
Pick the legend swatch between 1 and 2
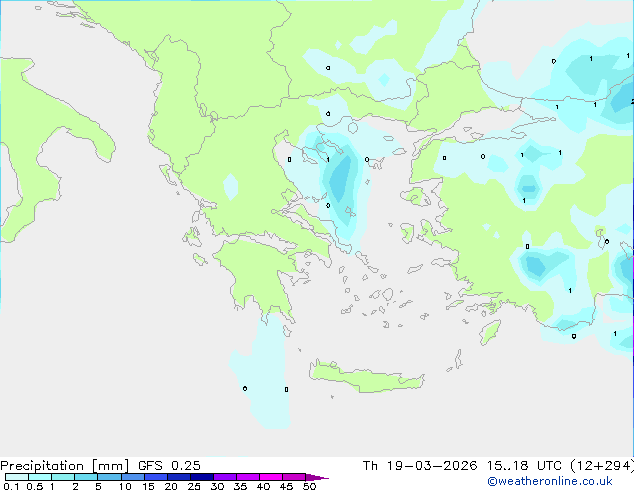[63, 477]
